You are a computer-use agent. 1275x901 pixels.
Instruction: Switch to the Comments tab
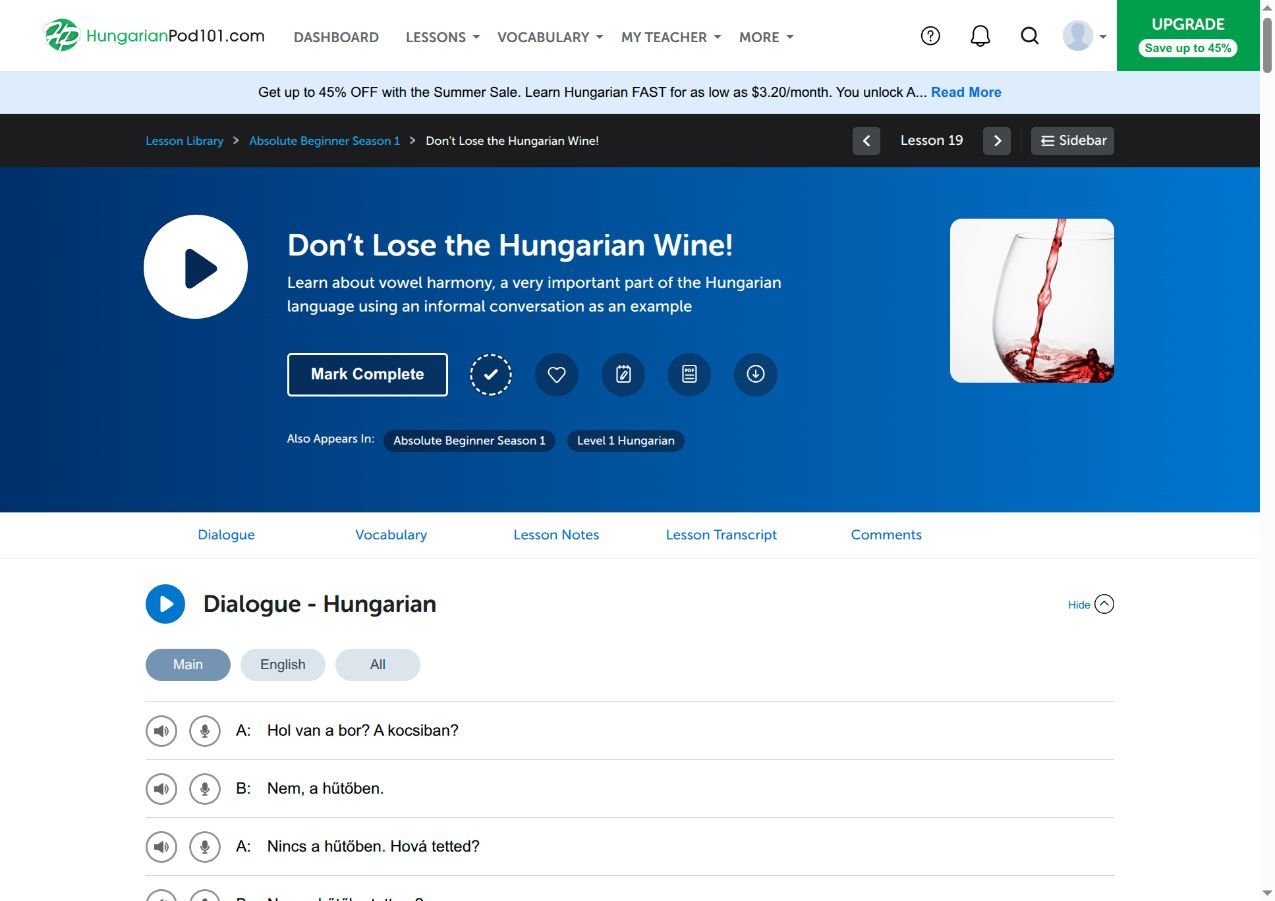coord(886,535)
